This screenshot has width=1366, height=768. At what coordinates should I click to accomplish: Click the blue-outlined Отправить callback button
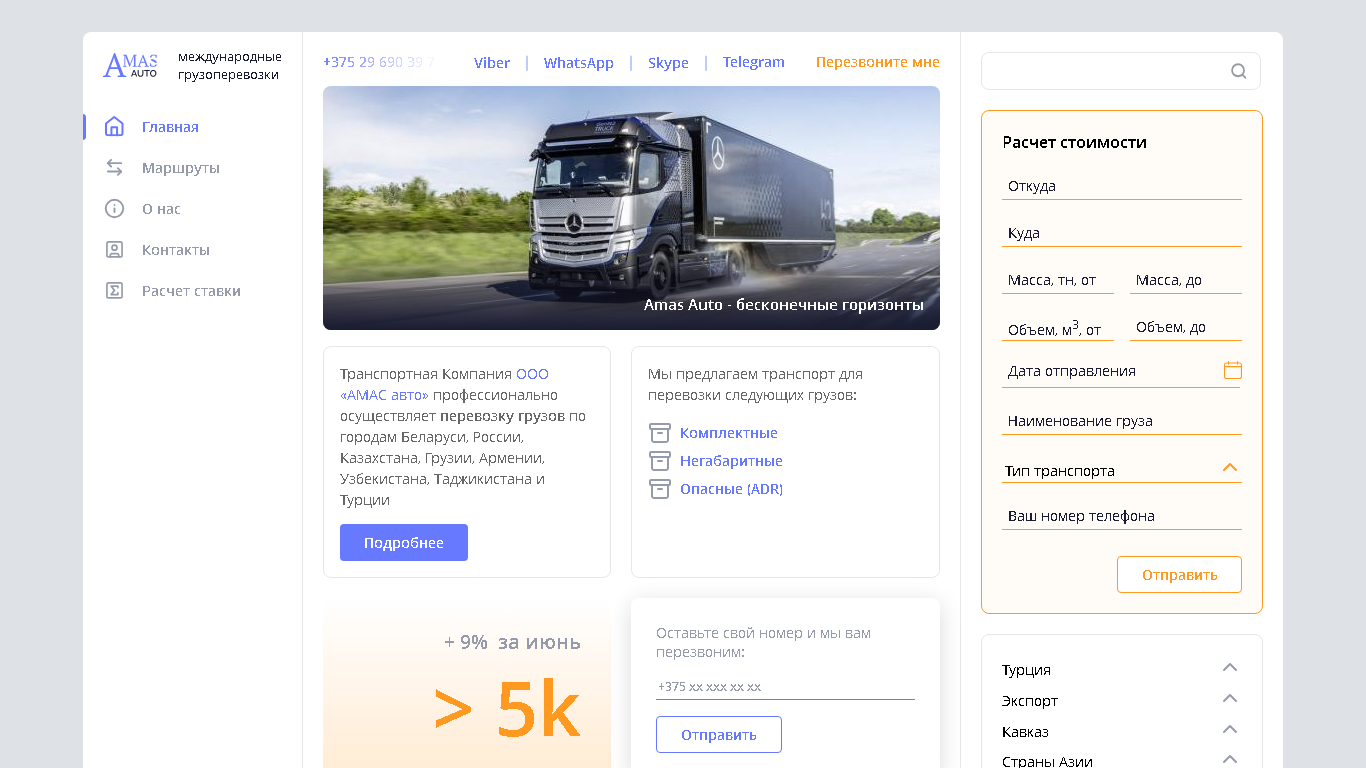[719, 735]
